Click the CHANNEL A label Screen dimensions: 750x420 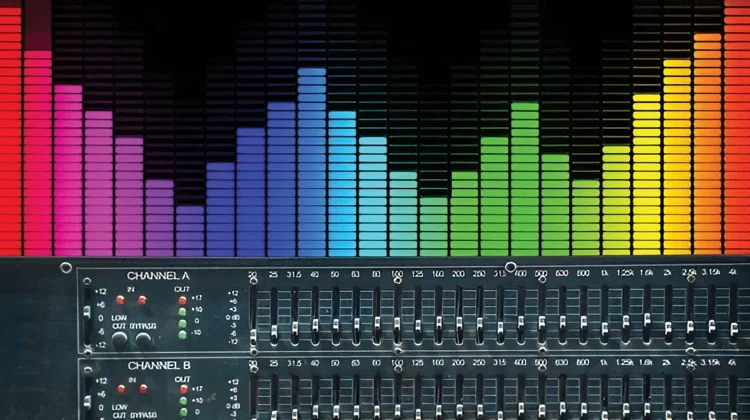point(158,276)
